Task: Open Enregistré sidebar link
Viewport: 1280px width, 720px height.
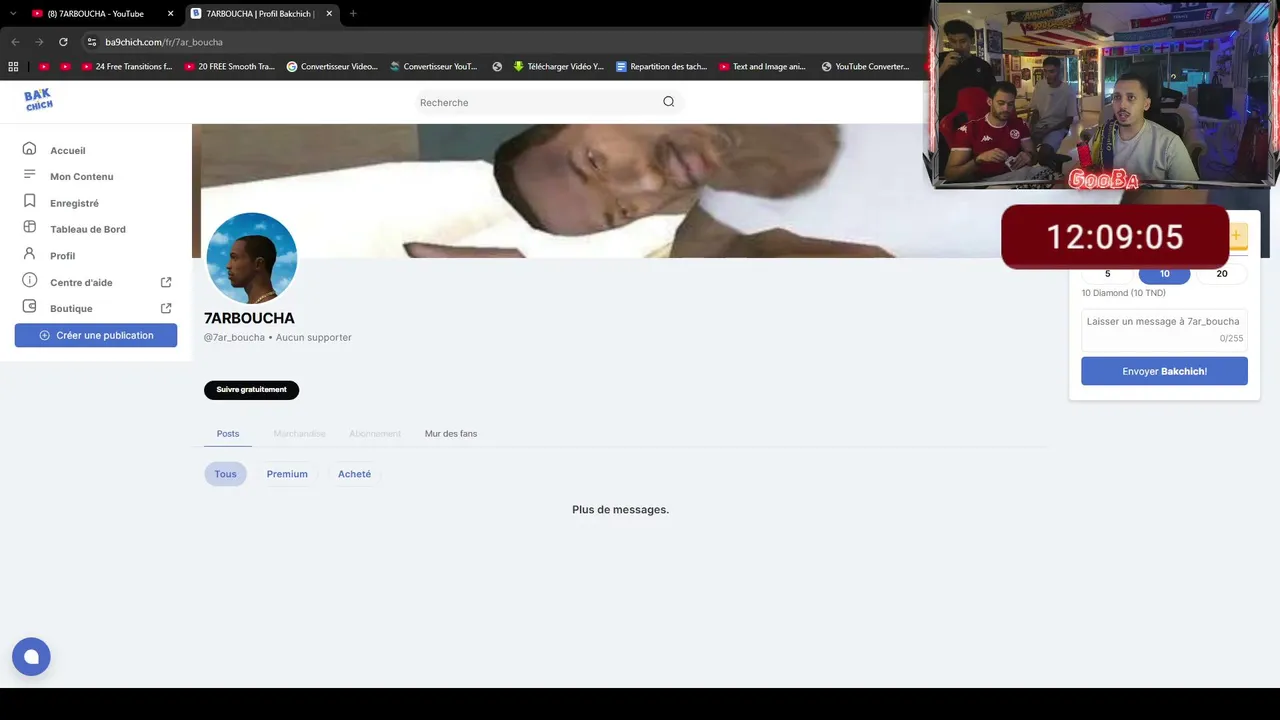Action: tap(75, 203)
